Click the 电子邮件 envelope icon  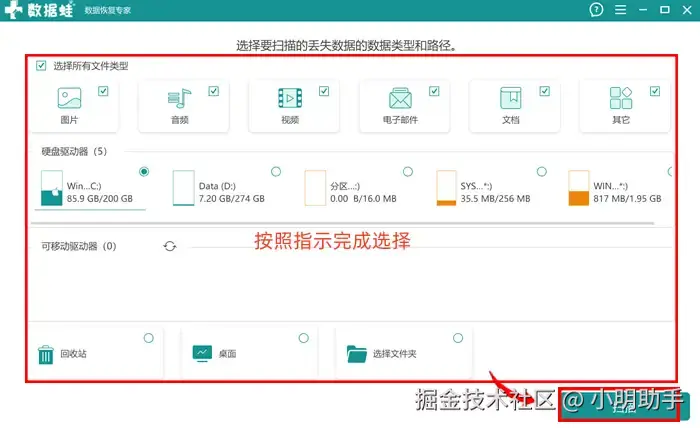click(x=400, y=98)
